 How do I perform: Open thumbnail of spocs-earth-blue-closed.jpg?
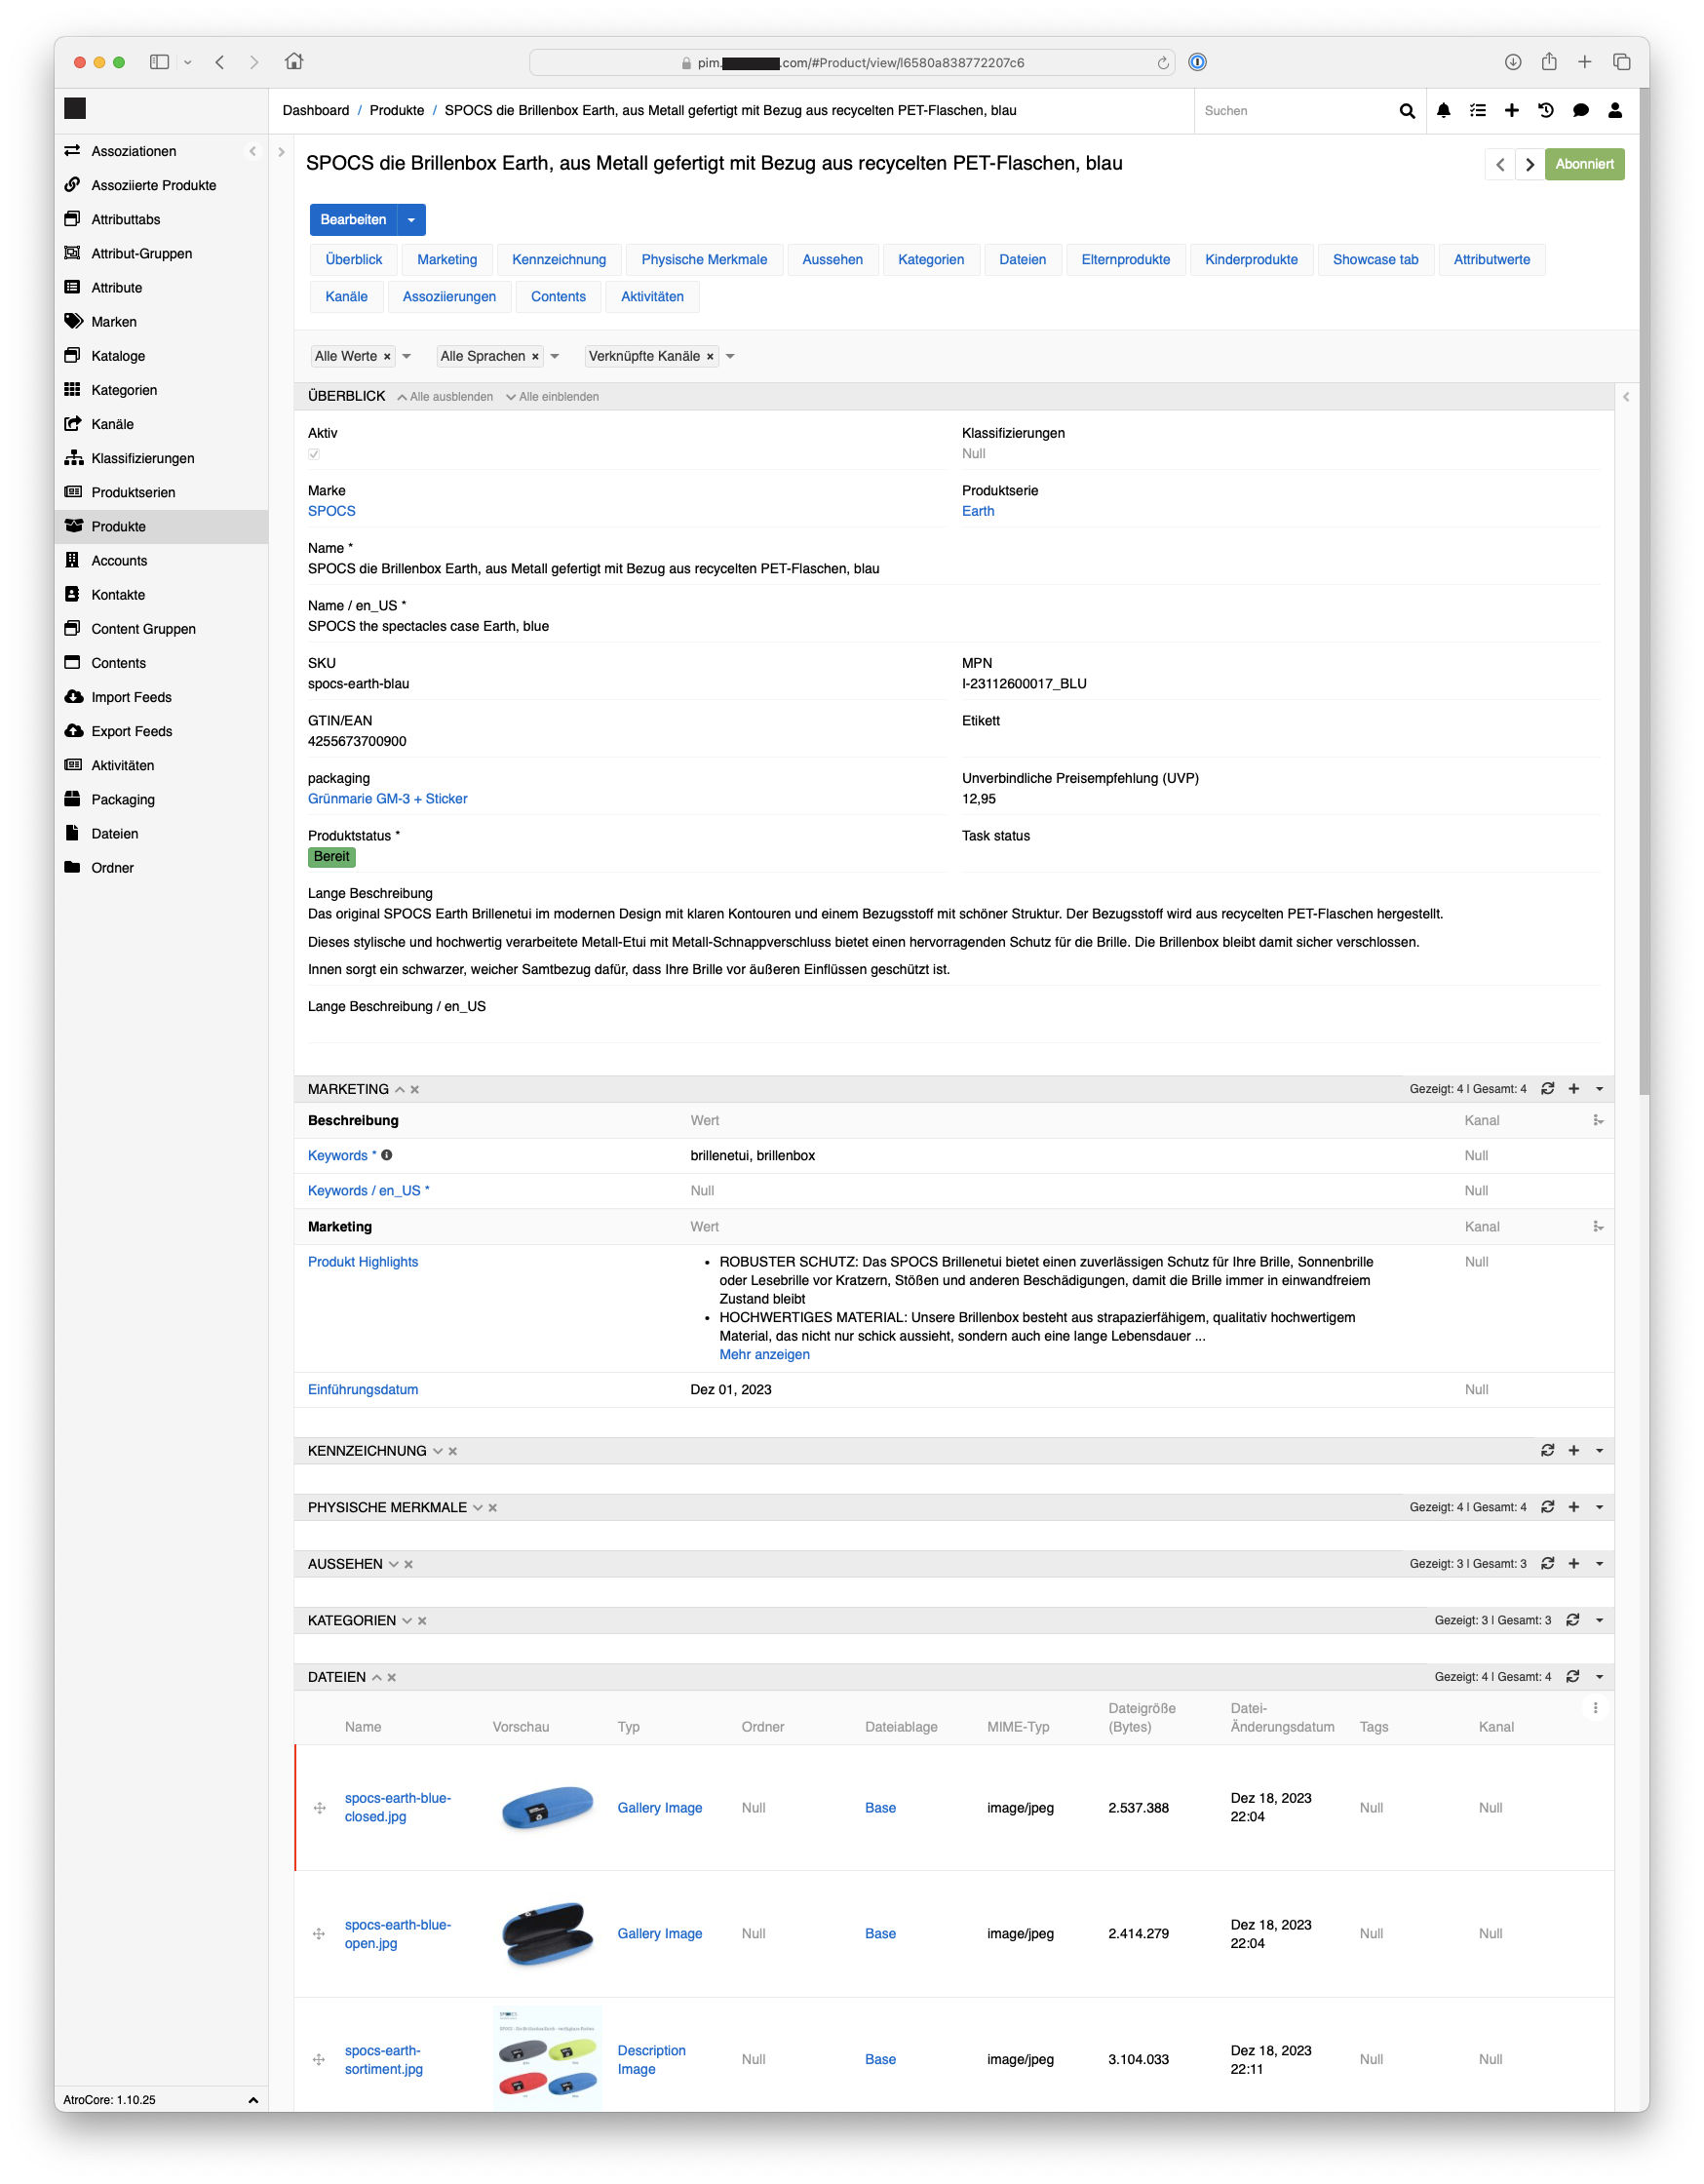pyautogui.click(x=547, y=1807)
